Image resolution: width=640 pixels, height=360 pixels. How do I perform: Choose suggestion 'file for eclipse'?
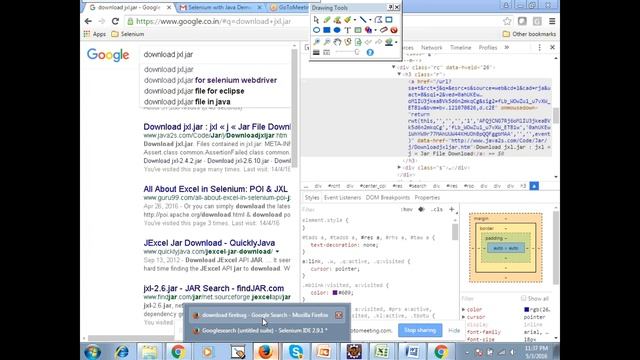point(194,91)
